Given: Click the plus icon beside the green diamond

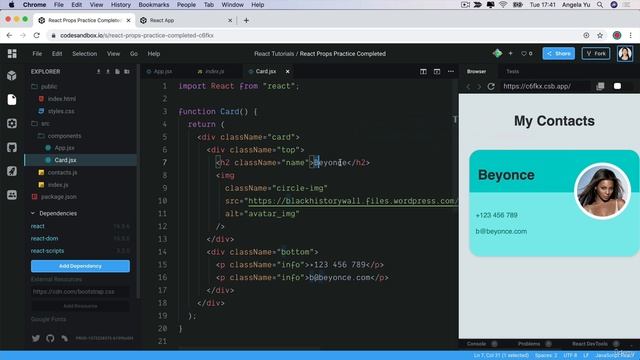Looking at the screenshot, I should [510, 53].
